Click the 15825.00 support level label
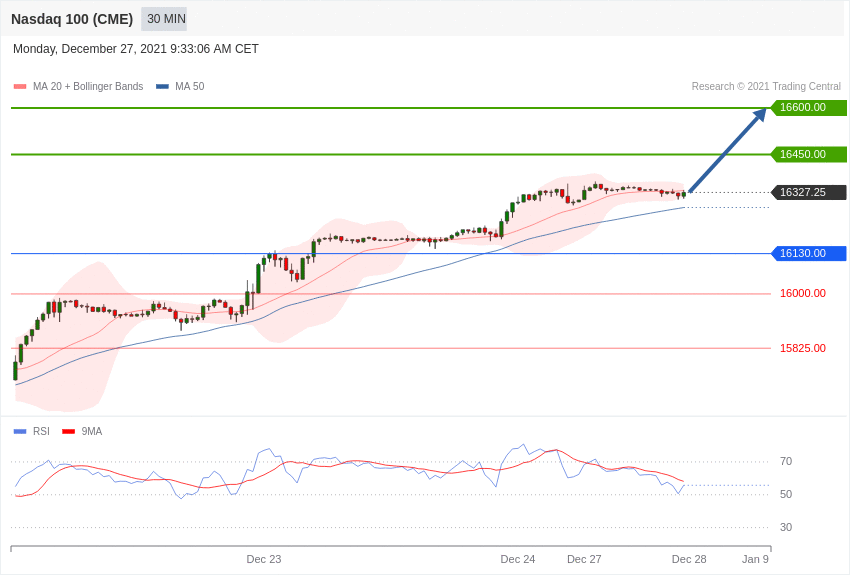 point(802,348)
